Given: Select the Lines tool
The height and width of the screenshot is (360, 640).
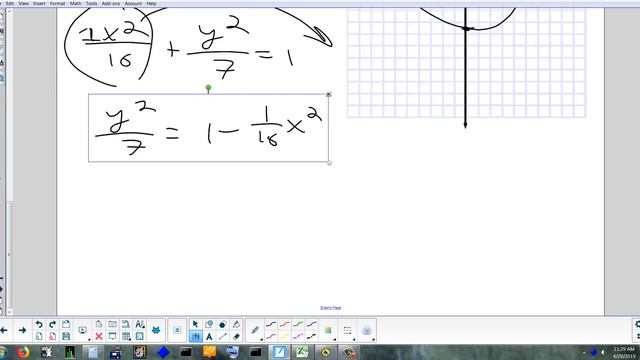Looking at the screenshot, I should point(222,336).
